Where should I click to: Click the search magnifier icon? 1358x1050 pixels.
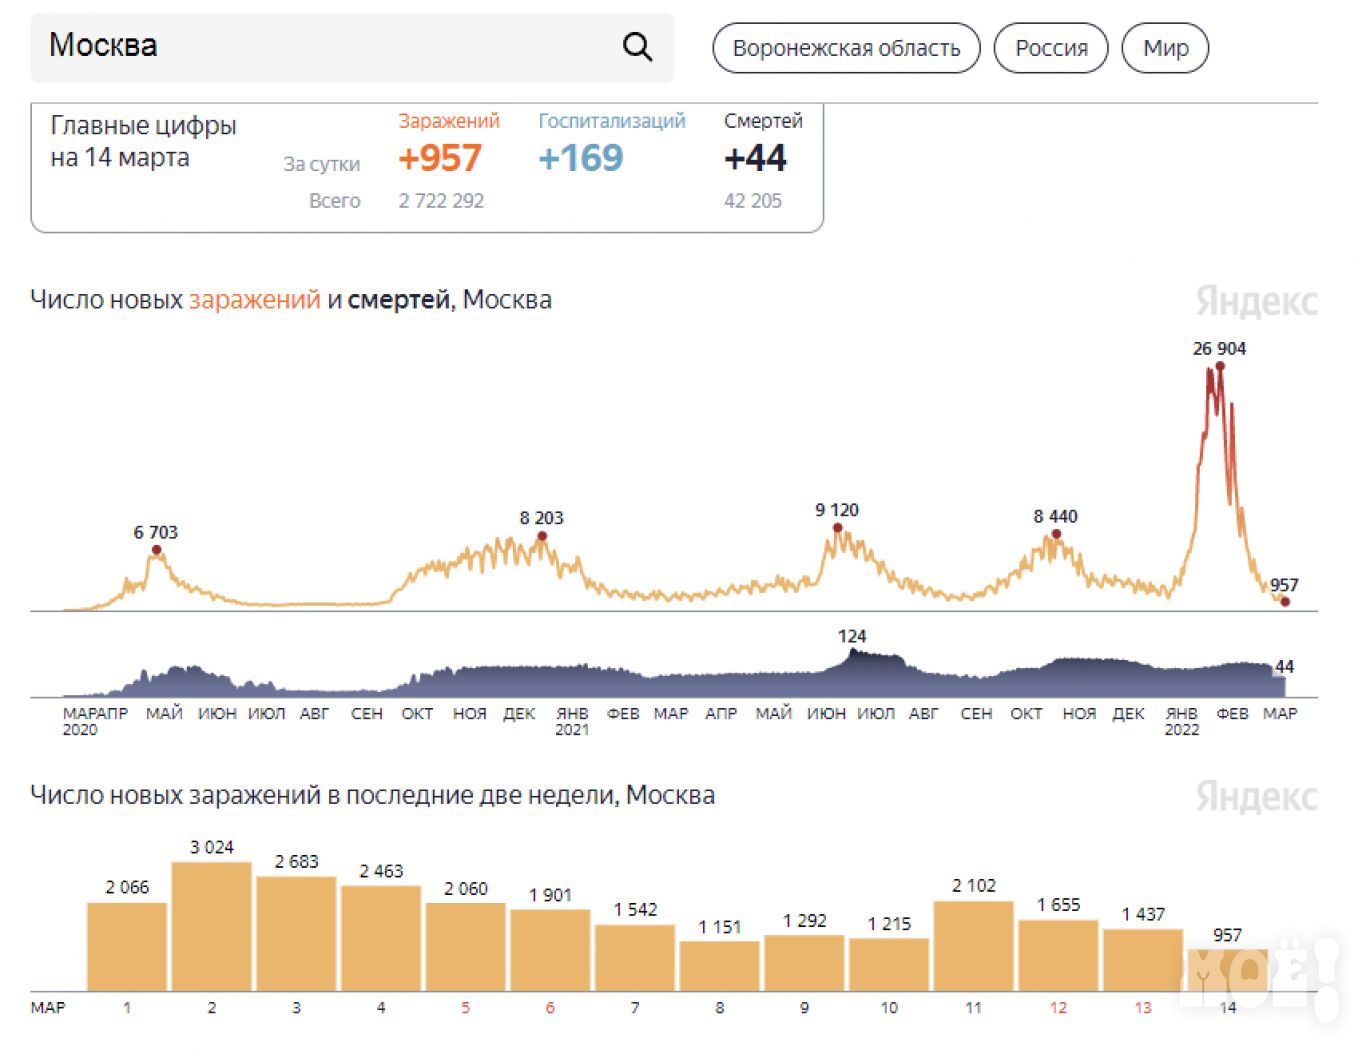[x=637, y=47]
